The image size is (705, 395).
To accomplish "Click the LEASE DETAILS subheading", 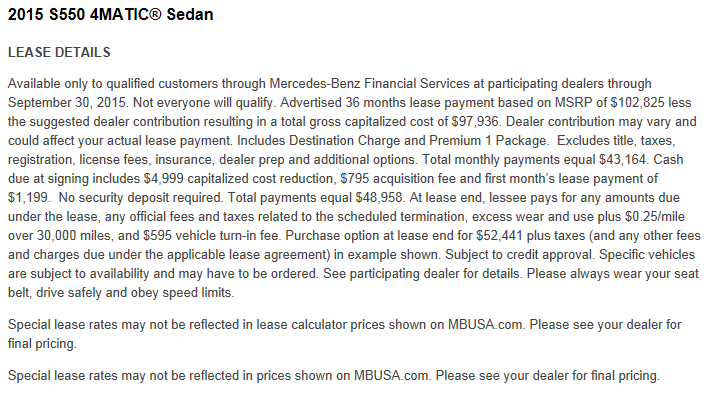I will pyautogui.click(x=59, y=52).
